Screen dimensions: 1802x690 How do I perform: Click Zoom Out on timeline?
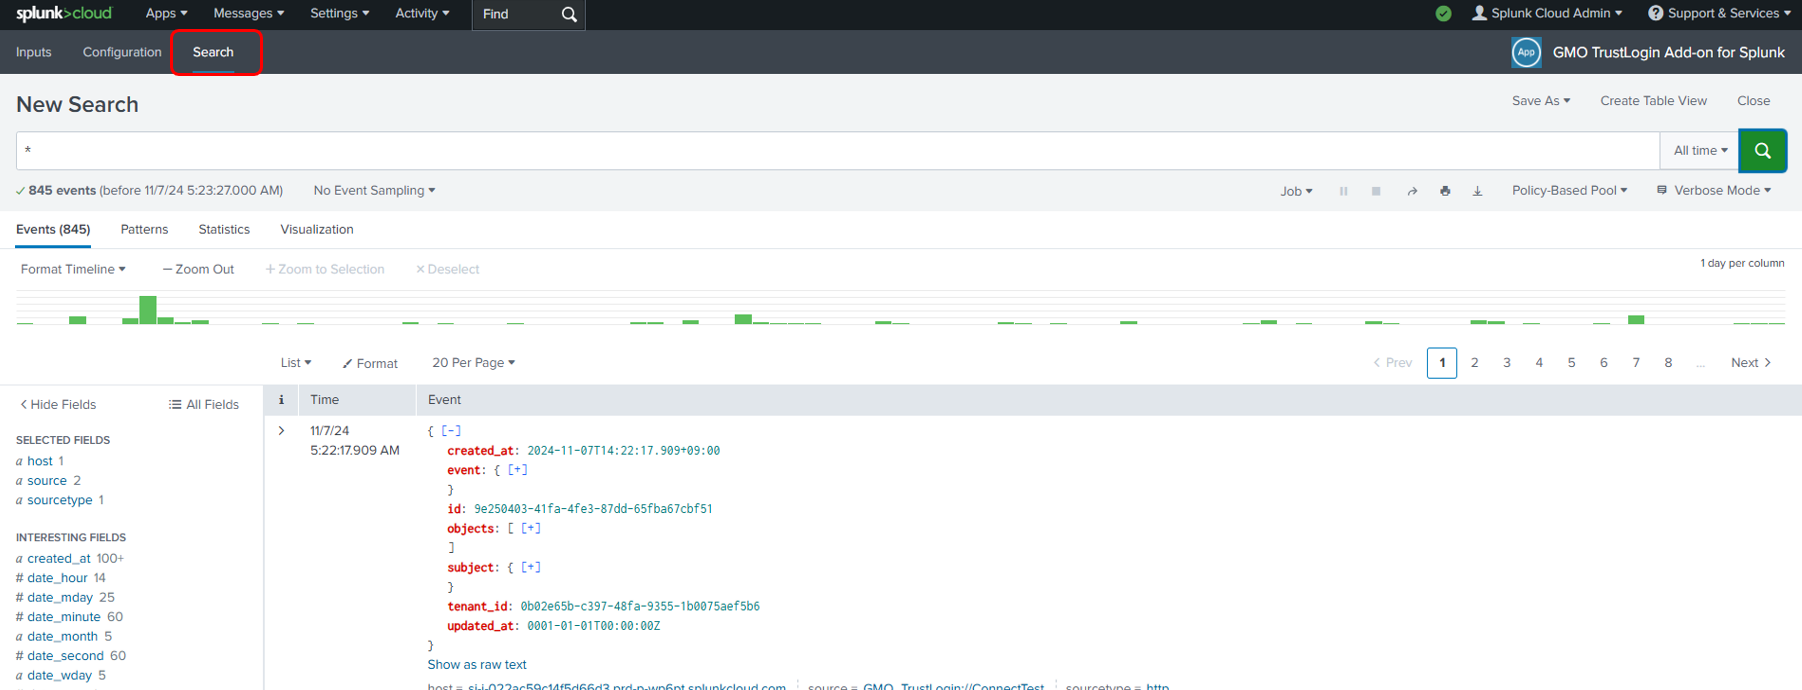[x=198, y=269]
